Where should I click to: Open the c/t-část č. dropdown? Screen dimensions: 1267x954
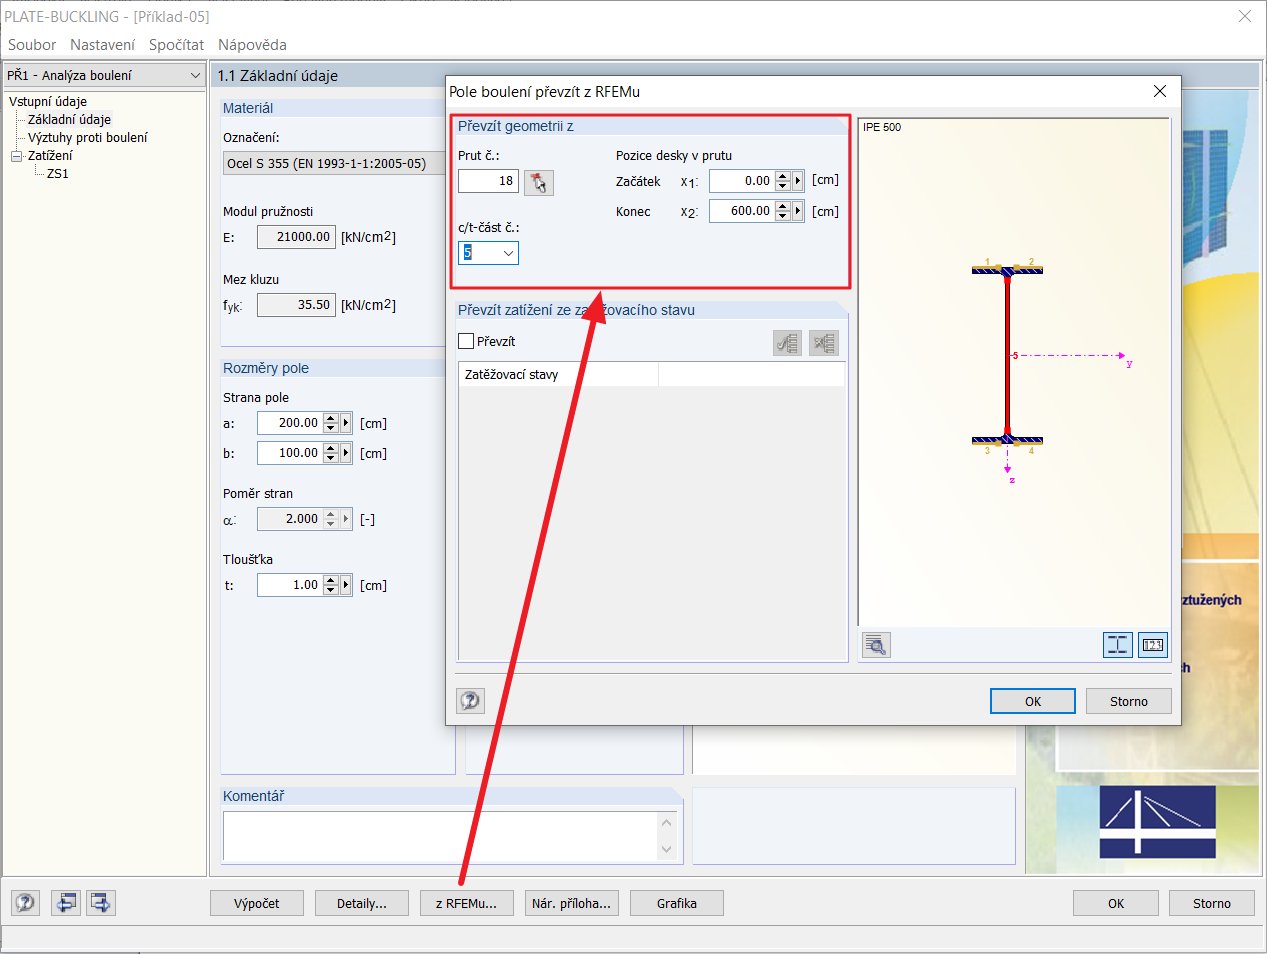pyautogui.click(x=508, y=253)
